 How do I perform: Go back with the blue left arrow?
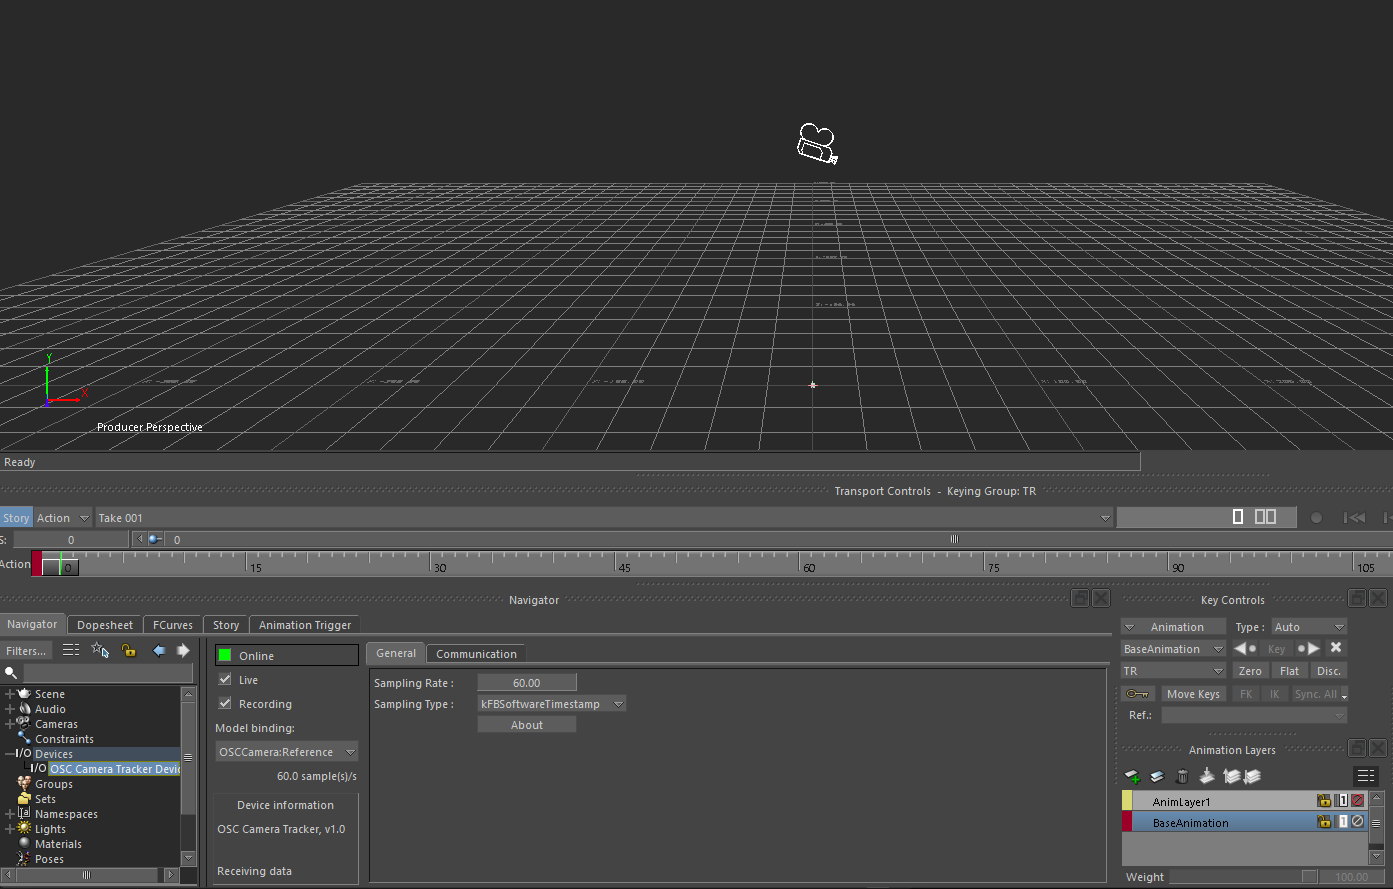click(x=159, y=650)
